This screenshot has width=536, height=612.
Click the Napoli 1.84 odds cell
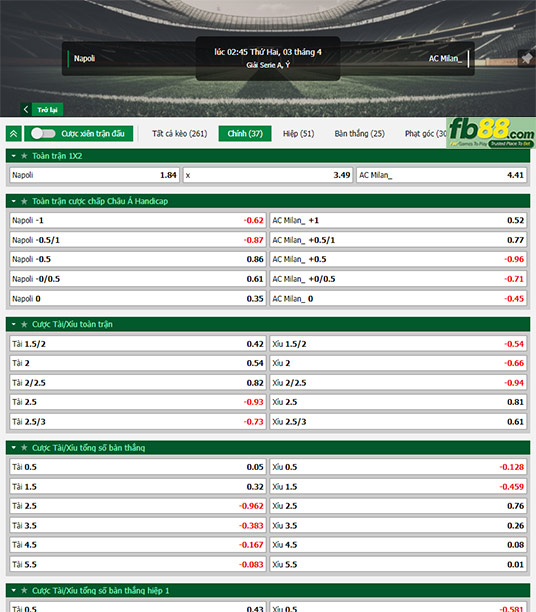tap(94, 175)
